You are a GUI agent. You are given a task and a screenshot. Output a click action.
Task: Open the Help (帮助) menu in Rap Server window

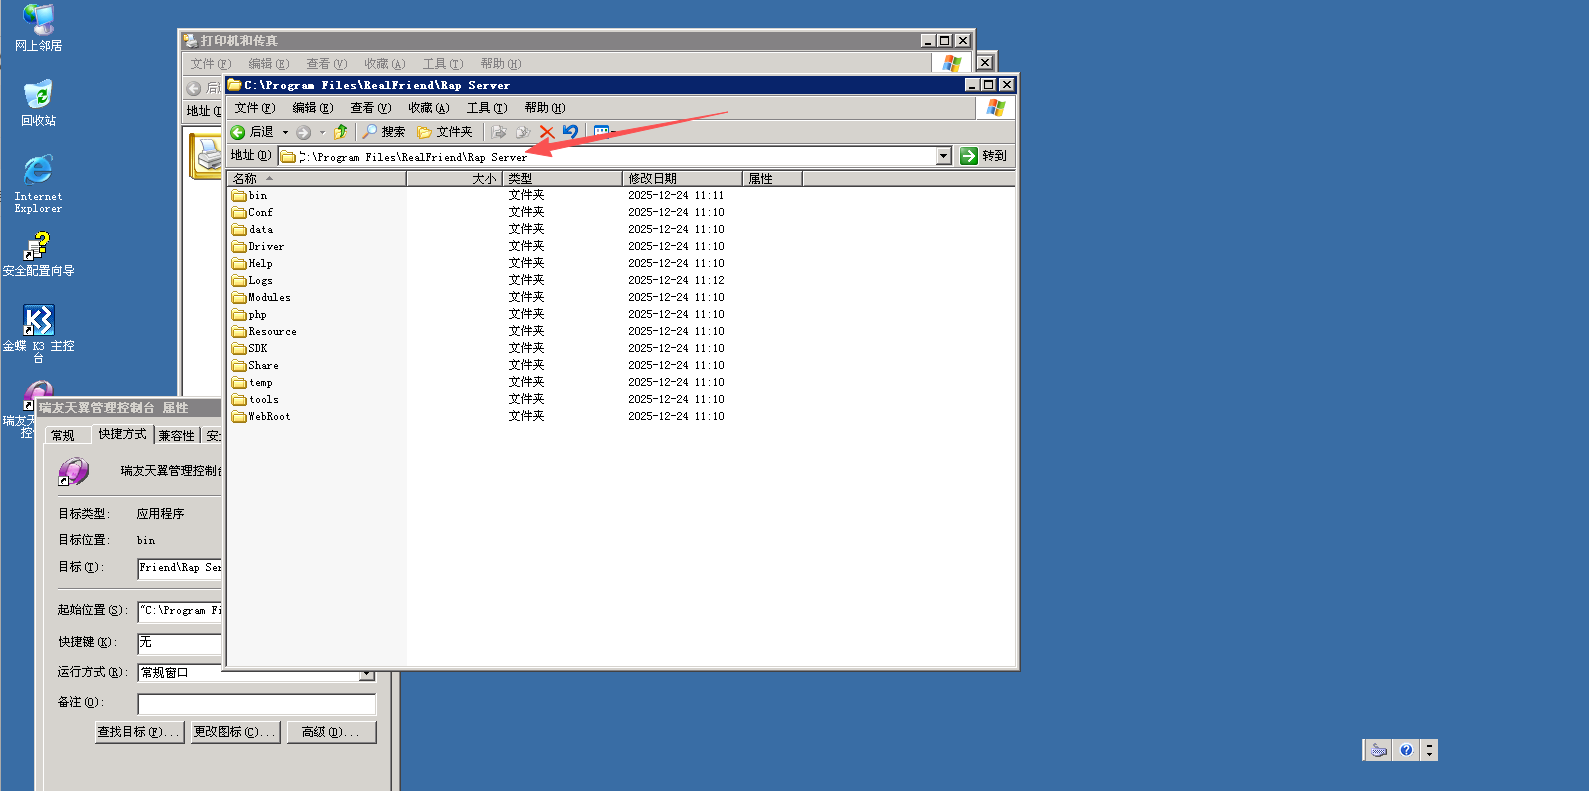click(x=544, y=108)
